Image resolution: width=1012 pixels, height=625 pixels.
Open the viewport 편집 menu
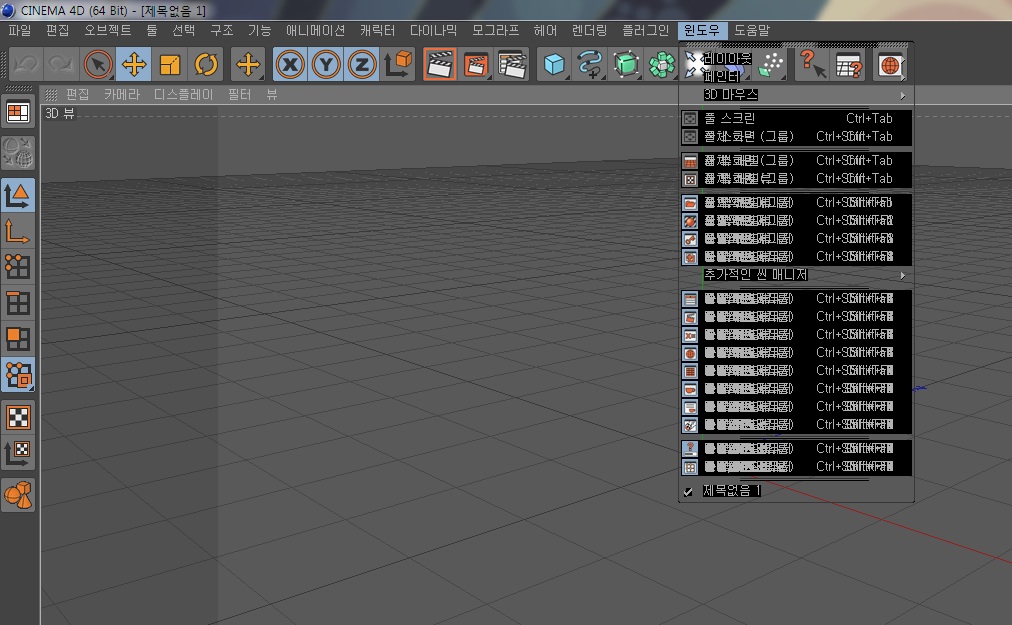click(x=77, y=94)
